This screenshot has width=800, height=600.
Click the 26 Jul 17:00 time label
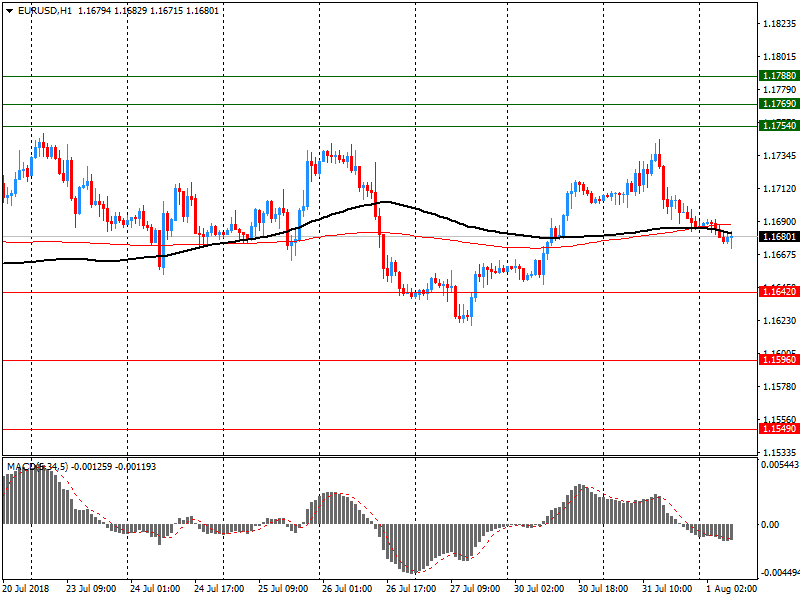tap(410, 589)
